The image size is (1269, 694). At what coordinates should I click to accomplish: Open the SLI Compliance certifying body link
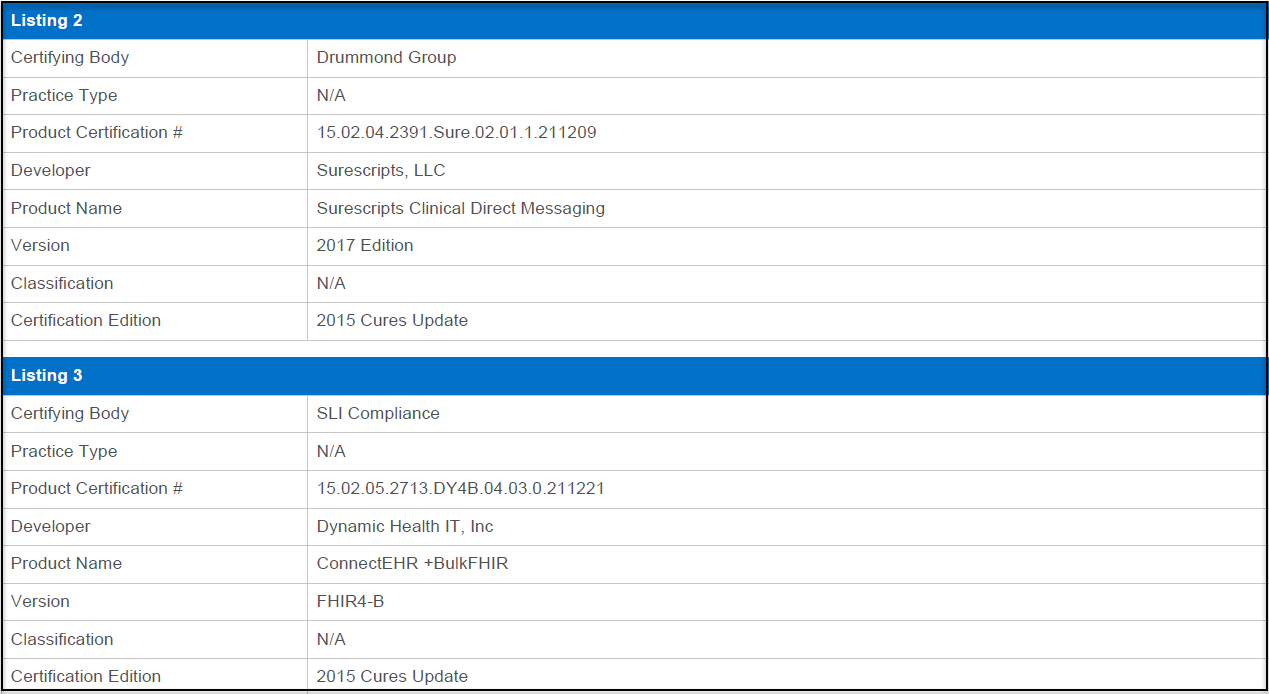tap(378, 413)
